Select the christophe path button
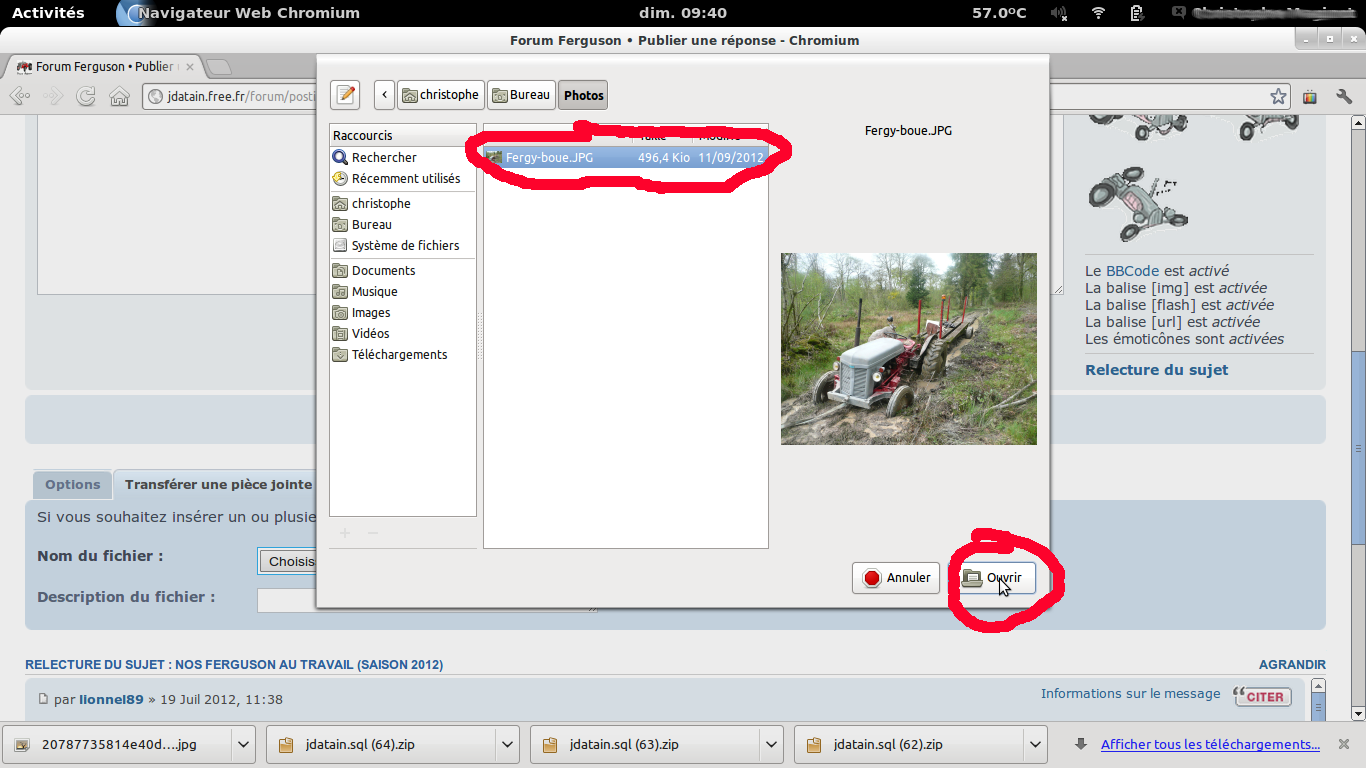 (440, 95)
